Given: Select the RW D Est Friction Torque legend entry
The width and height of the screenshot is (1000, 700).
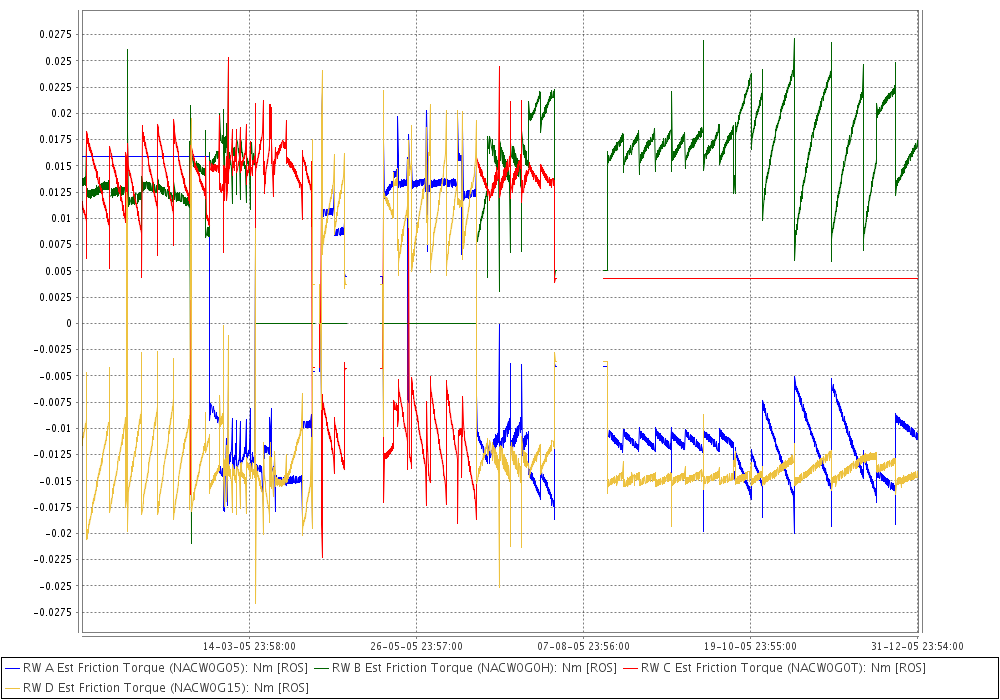Looking at the screenshot, I should coord(156,688).
